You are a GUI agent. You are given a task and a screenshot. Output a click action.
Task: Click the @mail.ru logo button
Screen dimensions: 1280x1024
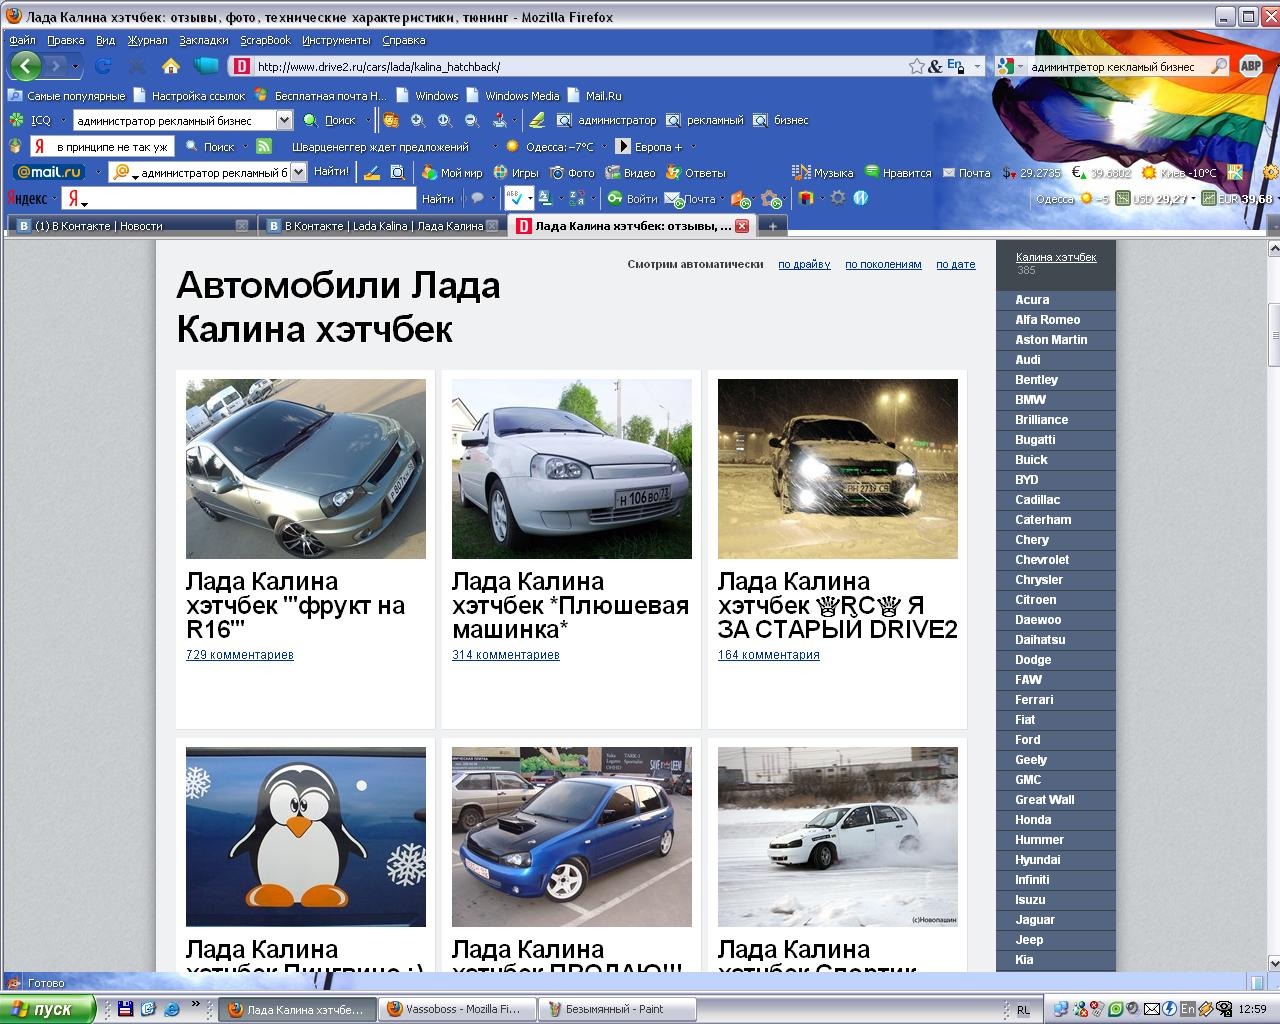[x=49, y=172]
